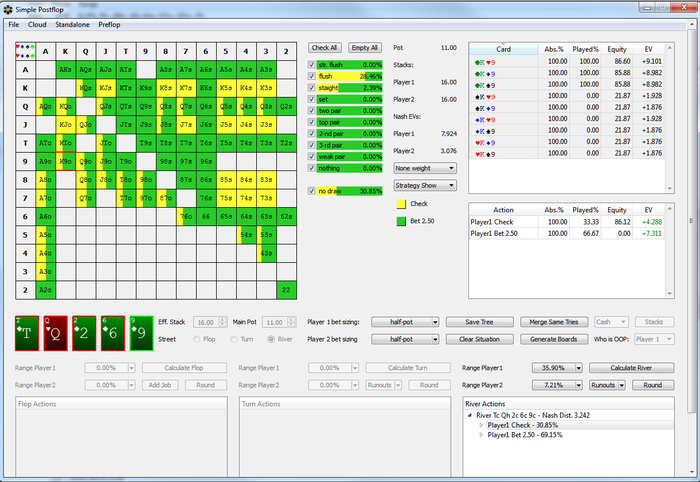Click the Empty All button
Screen dimensions: 700x482
click(x=365, y=48)
